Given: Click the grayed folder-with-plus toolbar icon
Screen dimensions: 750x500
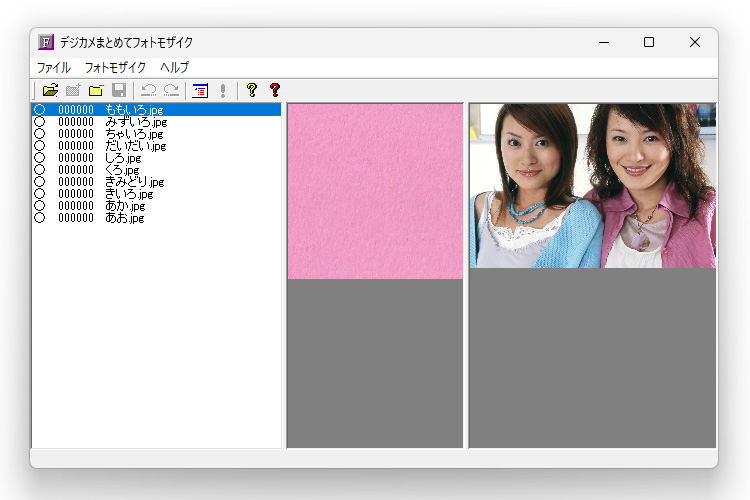Looking at the screenshot, I should coord(73,90).
